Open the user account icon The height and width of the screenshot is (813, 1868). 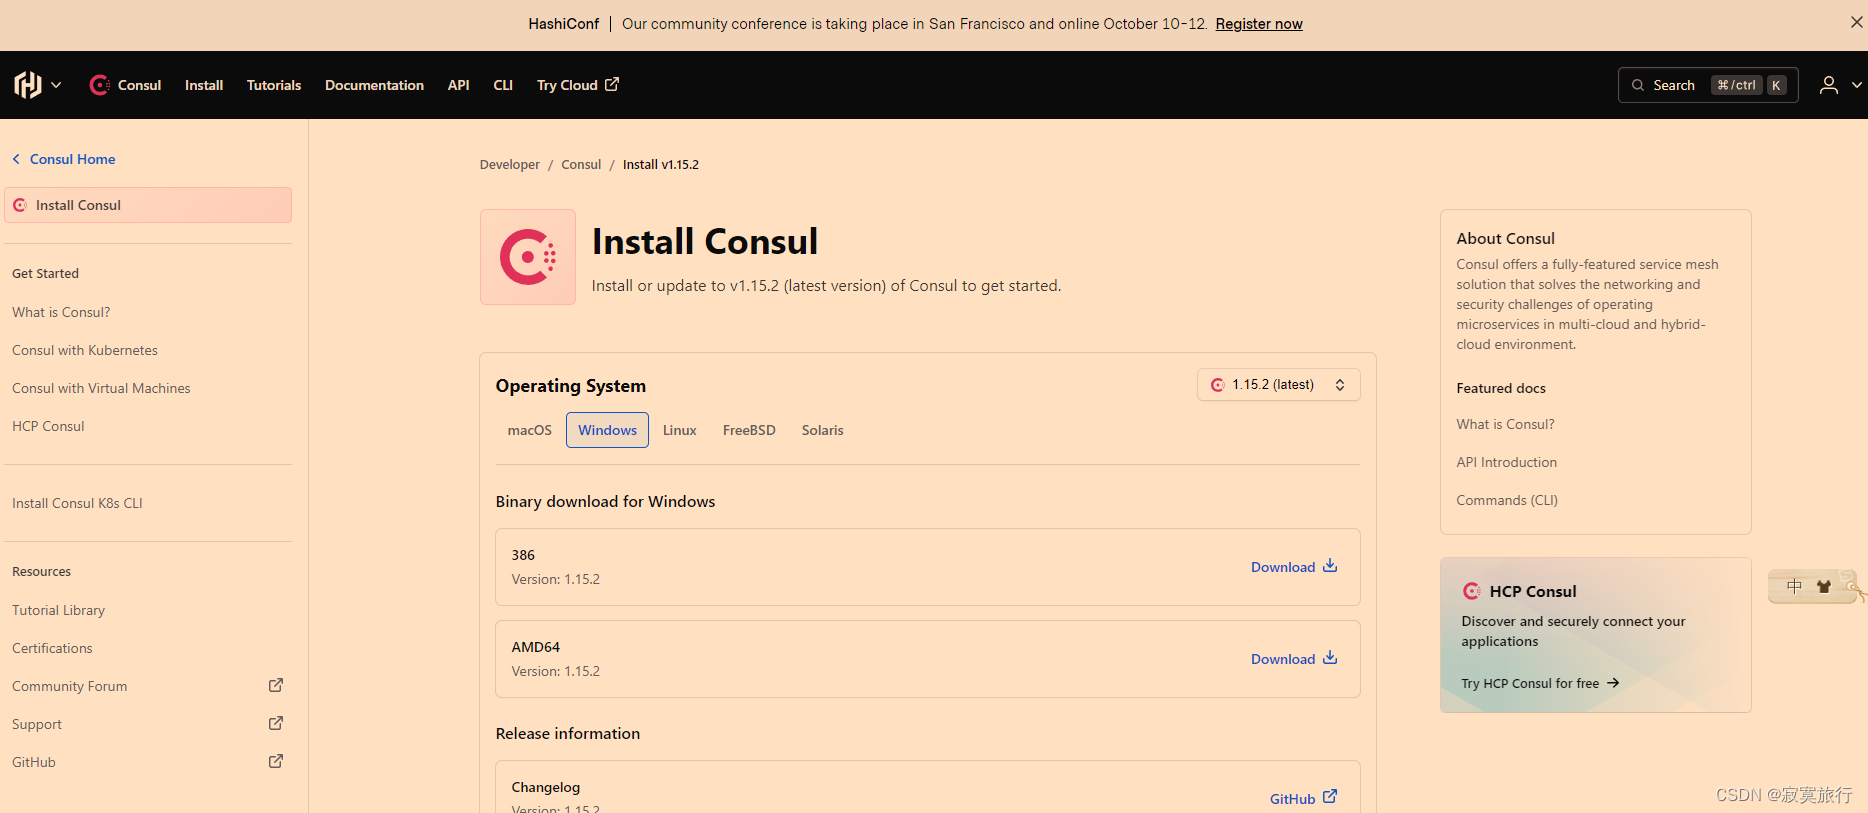coord(1829,85)
